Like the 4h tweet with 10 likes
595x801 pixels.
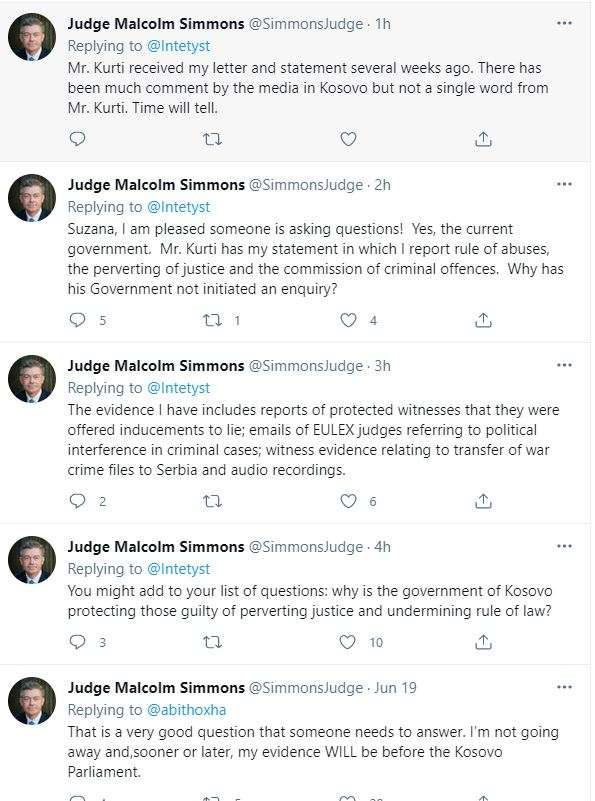pos(347,642)
